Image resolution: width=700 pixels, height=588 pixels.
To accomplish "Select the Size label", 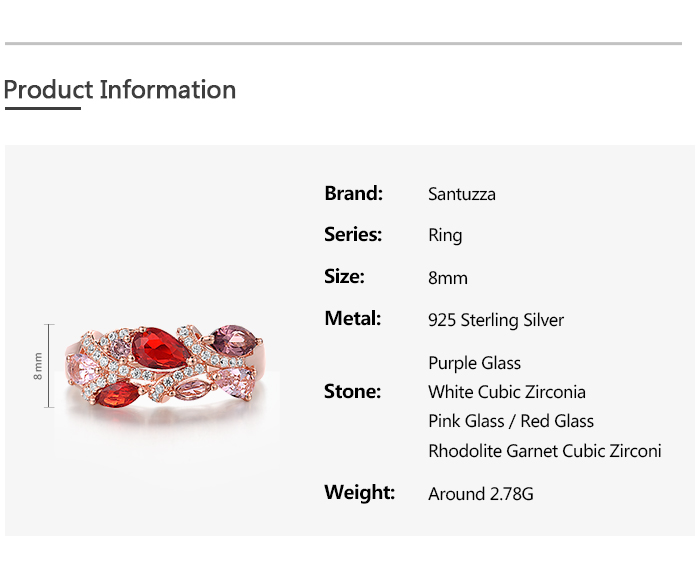I will [344, 277].
